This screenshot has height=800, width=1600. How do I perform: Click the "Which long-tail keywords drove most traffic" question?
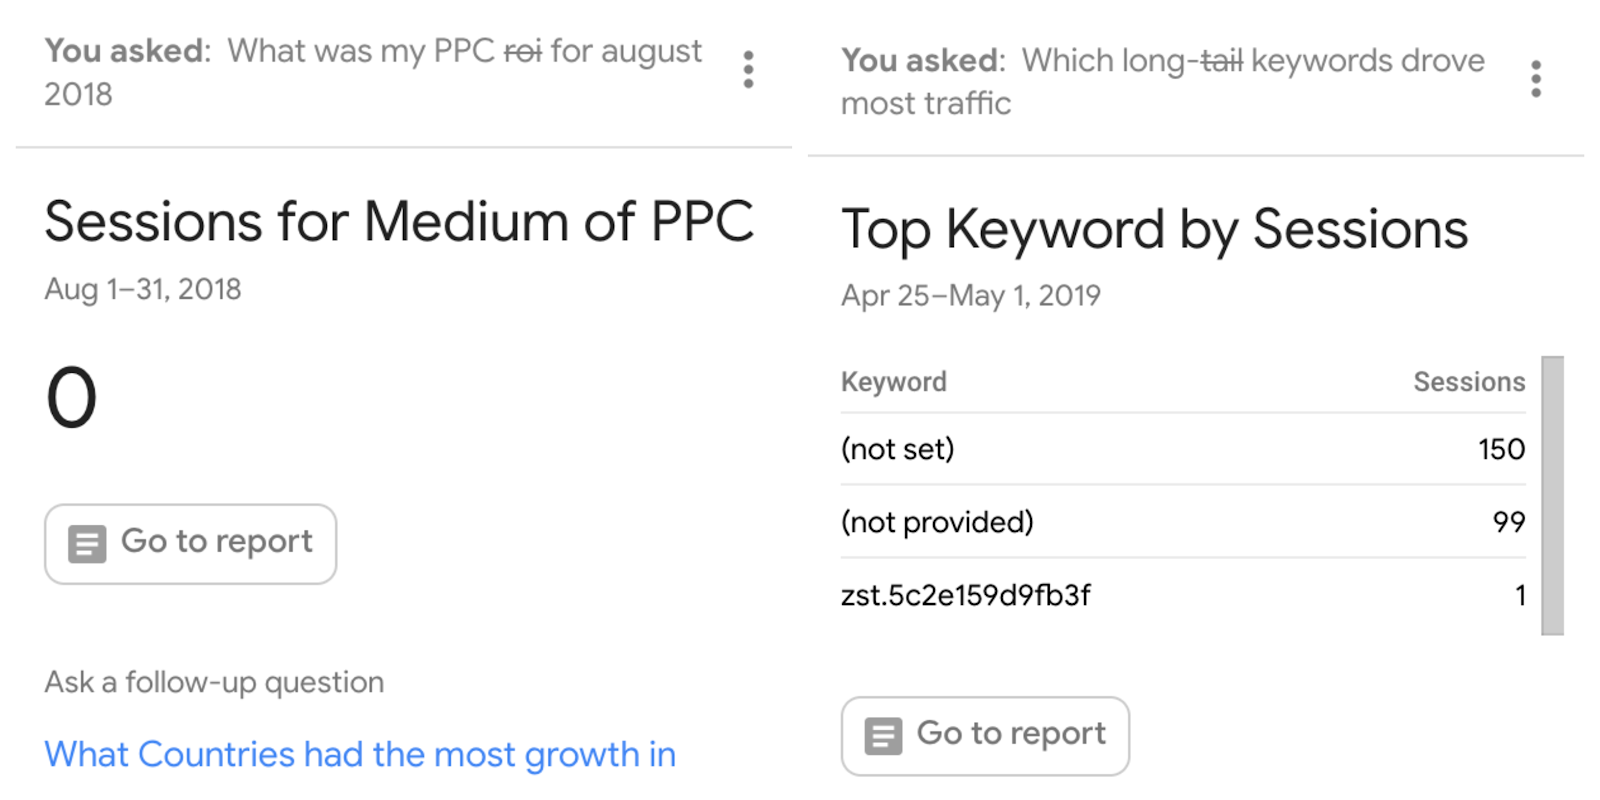point(1163,81)
